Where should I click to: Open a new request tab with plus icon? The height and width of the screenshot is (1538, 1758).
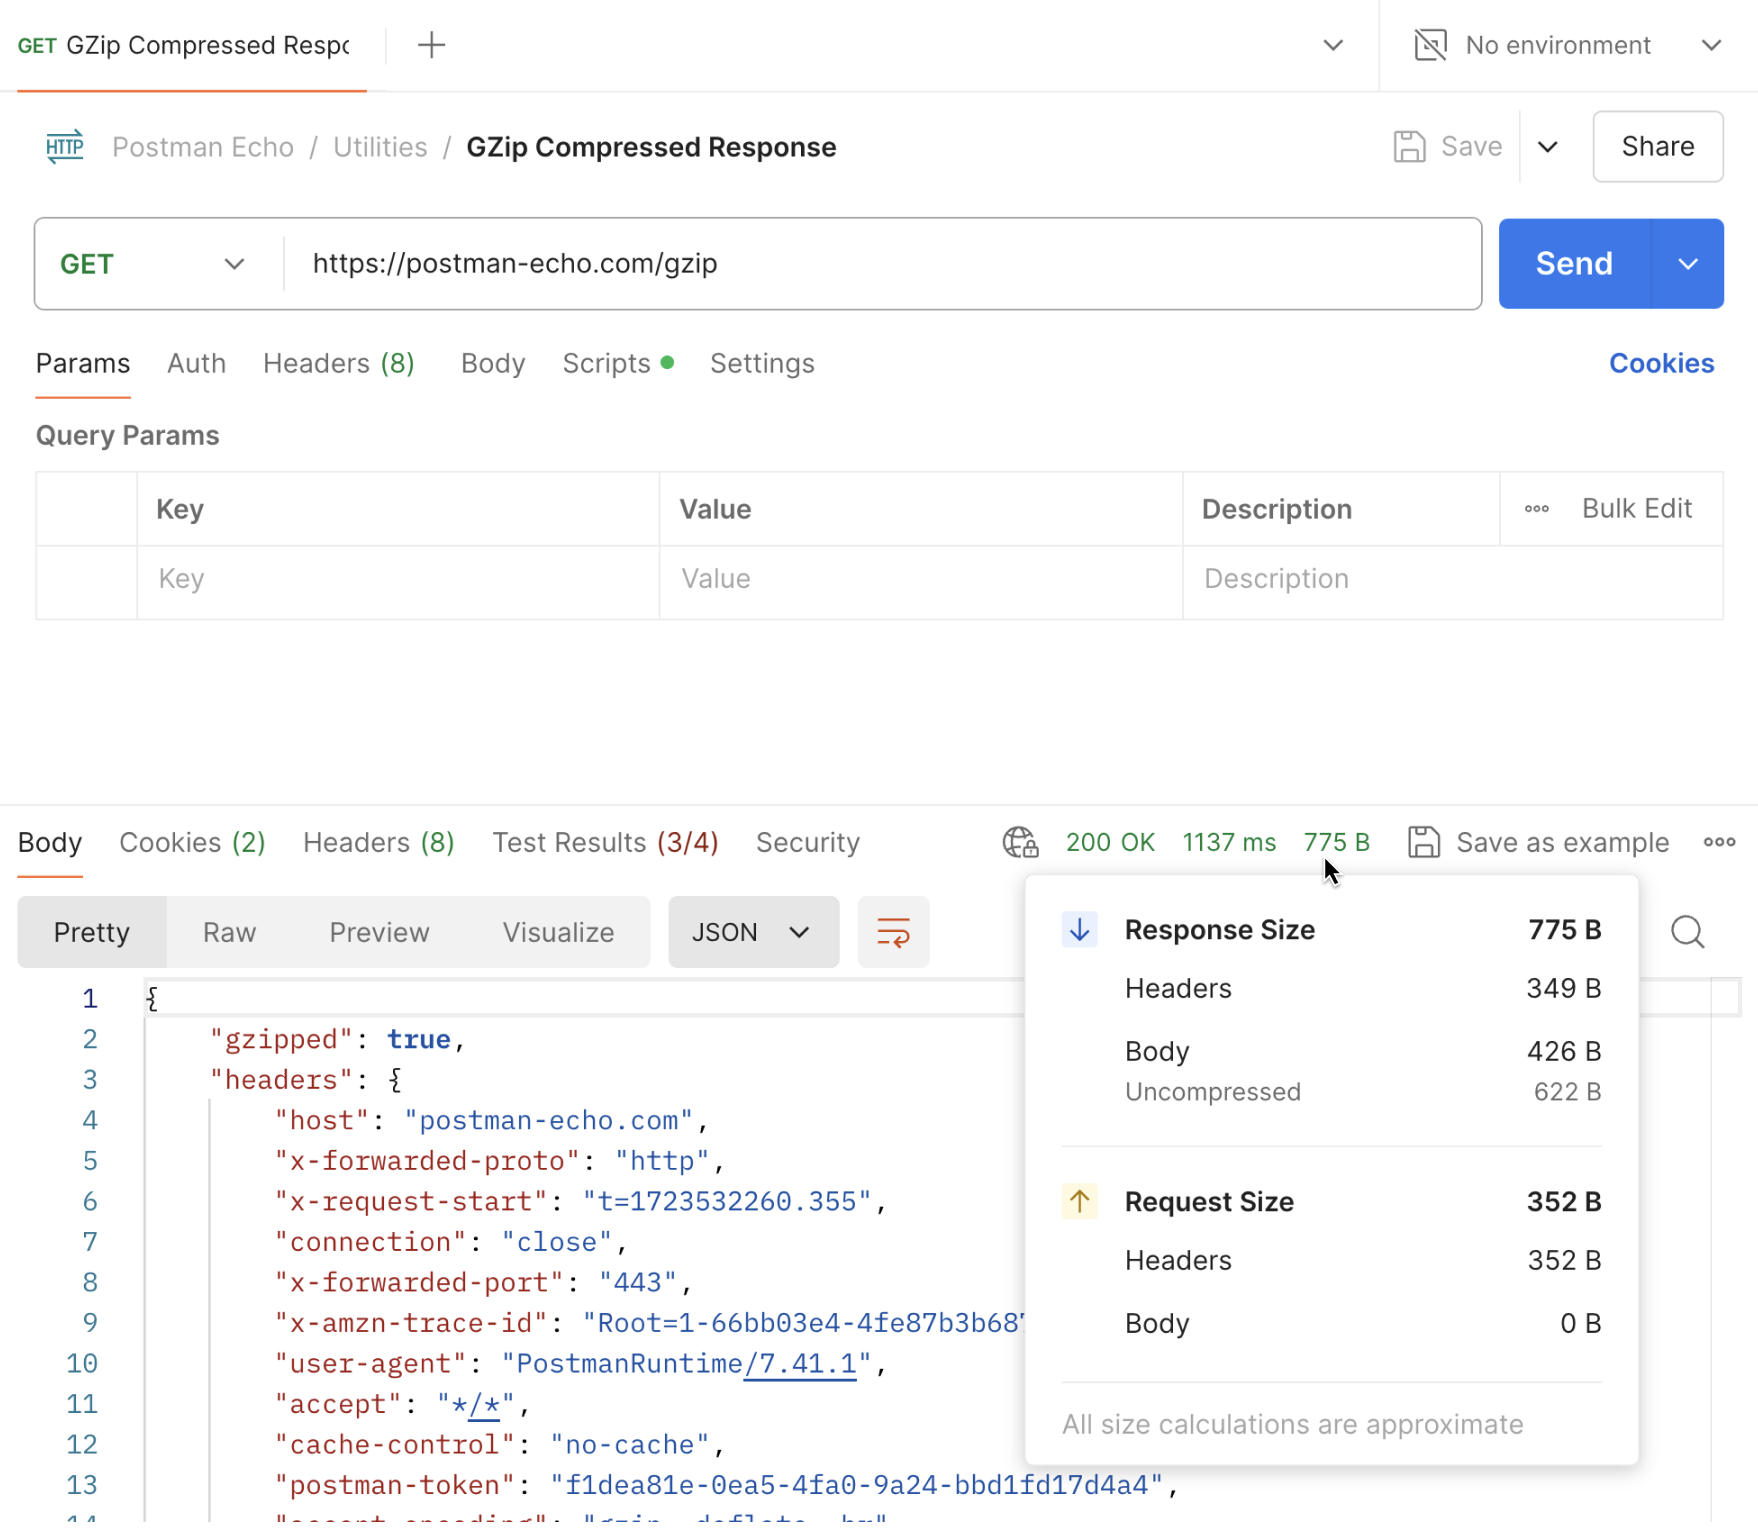point(431,44)
